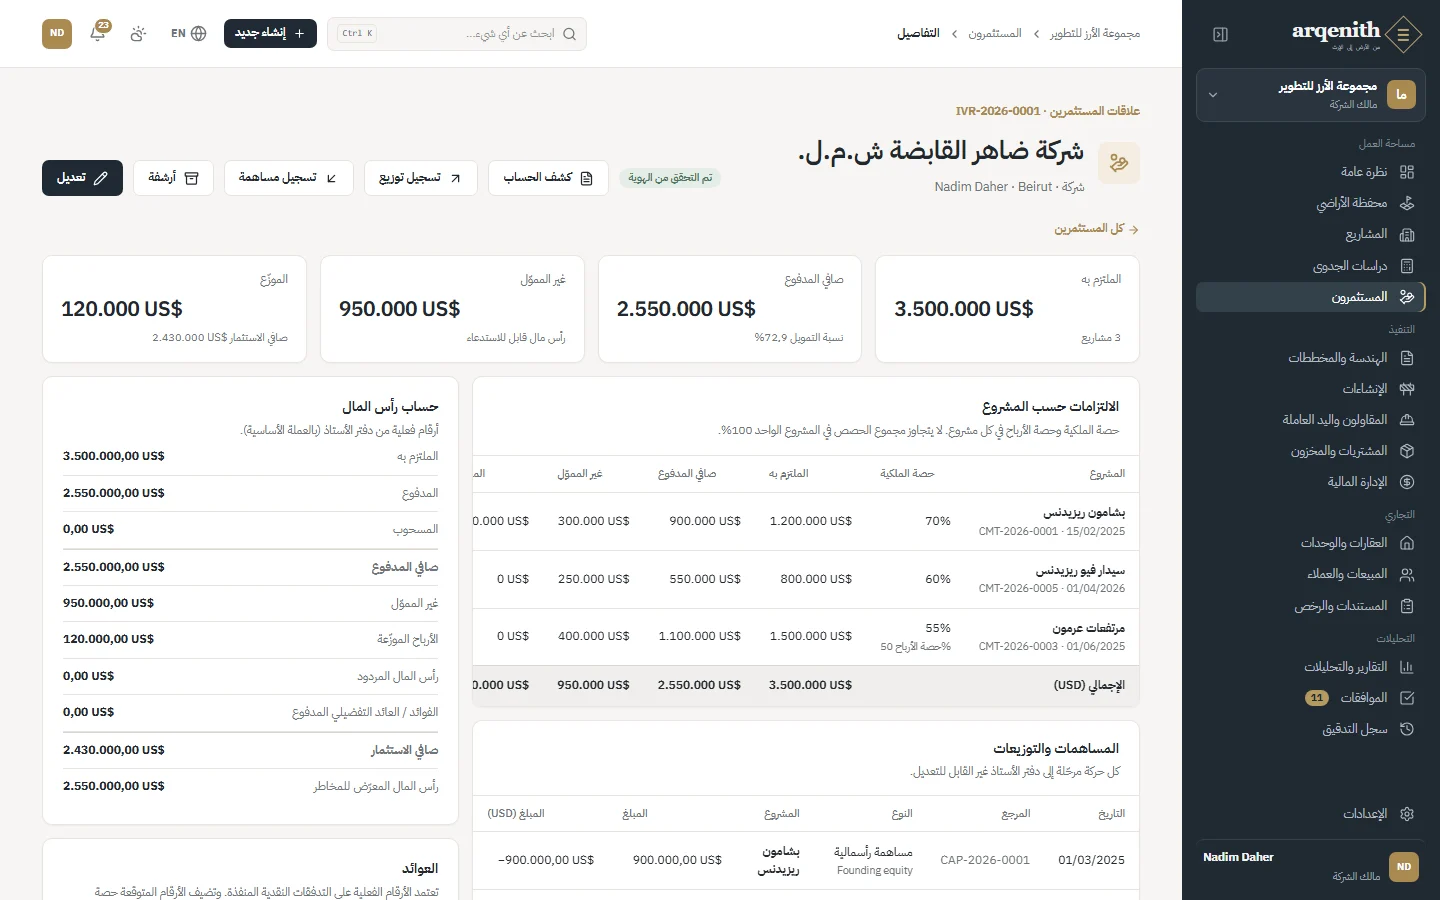1440x900 pixels.
Task: Select بشامون ريزيدنس in commitments table
Action: 1084,513
